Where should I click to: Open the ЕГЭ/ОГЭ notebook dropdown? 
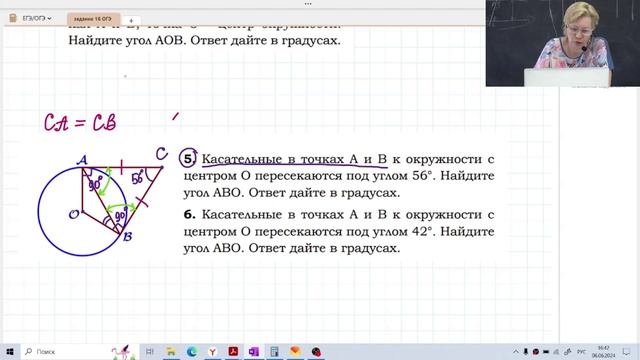pos(37,18)
